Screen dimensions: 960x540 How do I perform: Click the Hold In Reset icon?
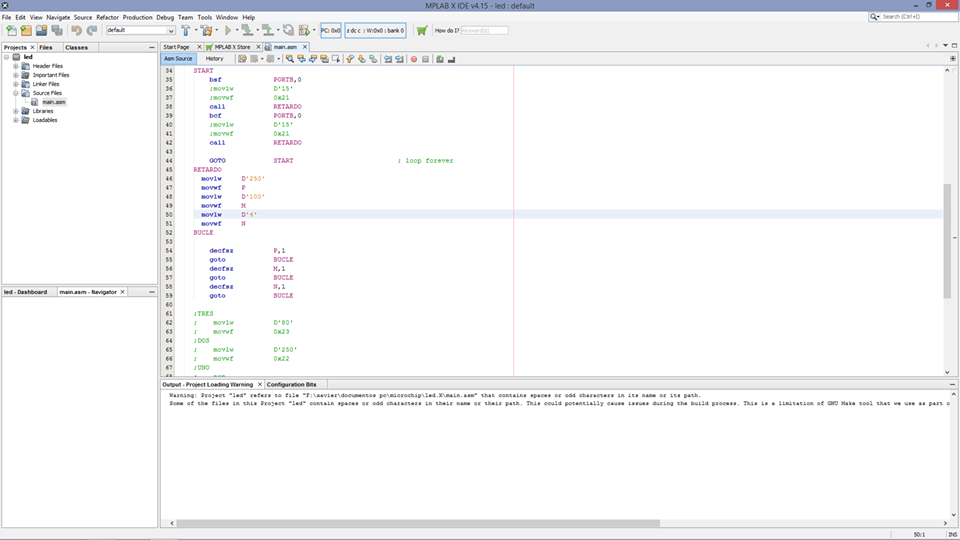pyautogui.click(x=288, y=30)
